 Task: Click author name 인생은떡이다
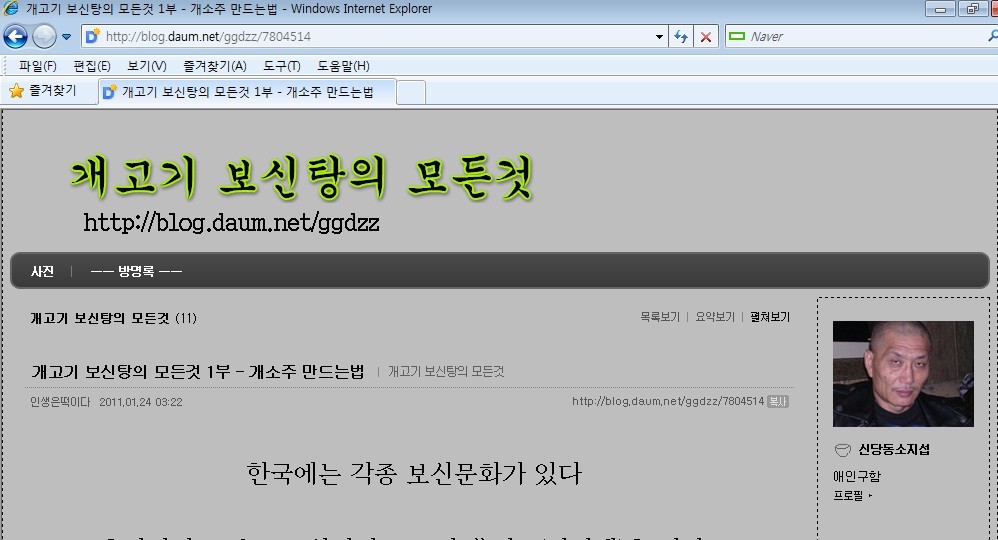pos(60,402)
